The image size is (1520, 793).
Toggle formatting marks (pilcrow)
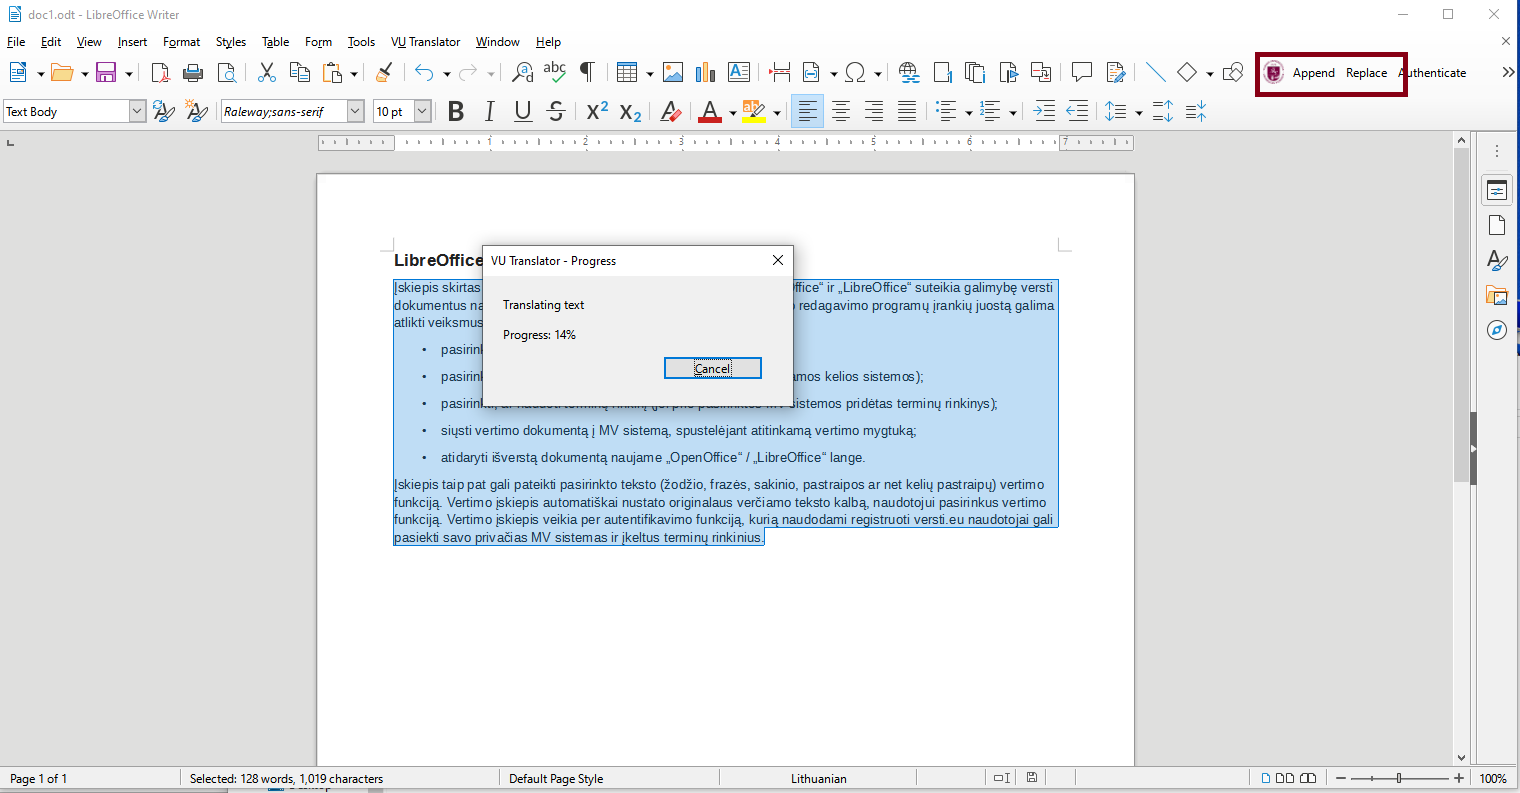click(x=587, y=73)
